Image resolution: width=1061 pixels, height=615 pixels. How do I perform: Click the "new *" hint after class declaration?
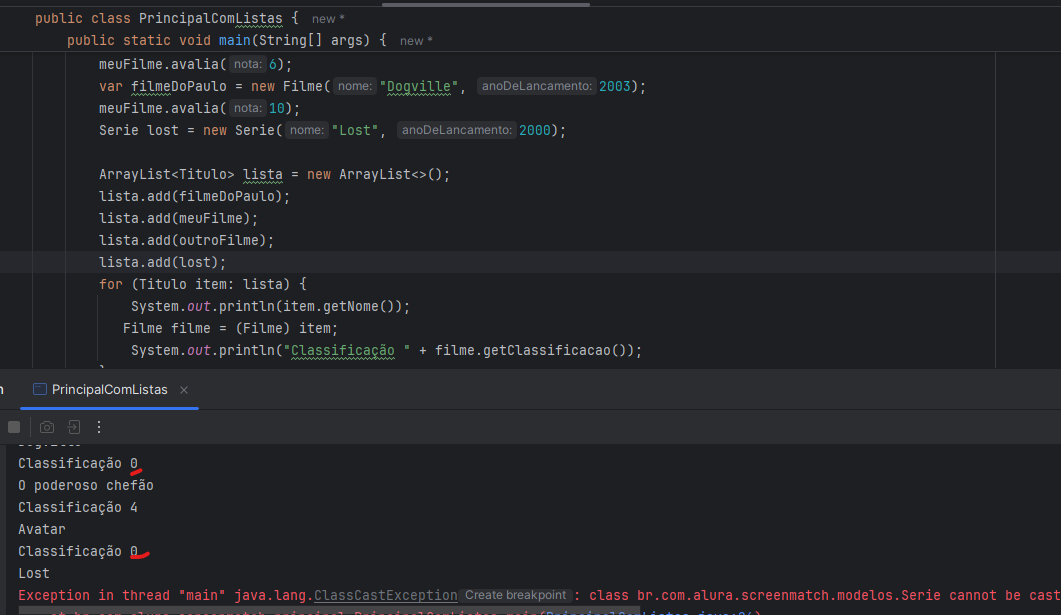pyautogui.click(x=328, y=19)
